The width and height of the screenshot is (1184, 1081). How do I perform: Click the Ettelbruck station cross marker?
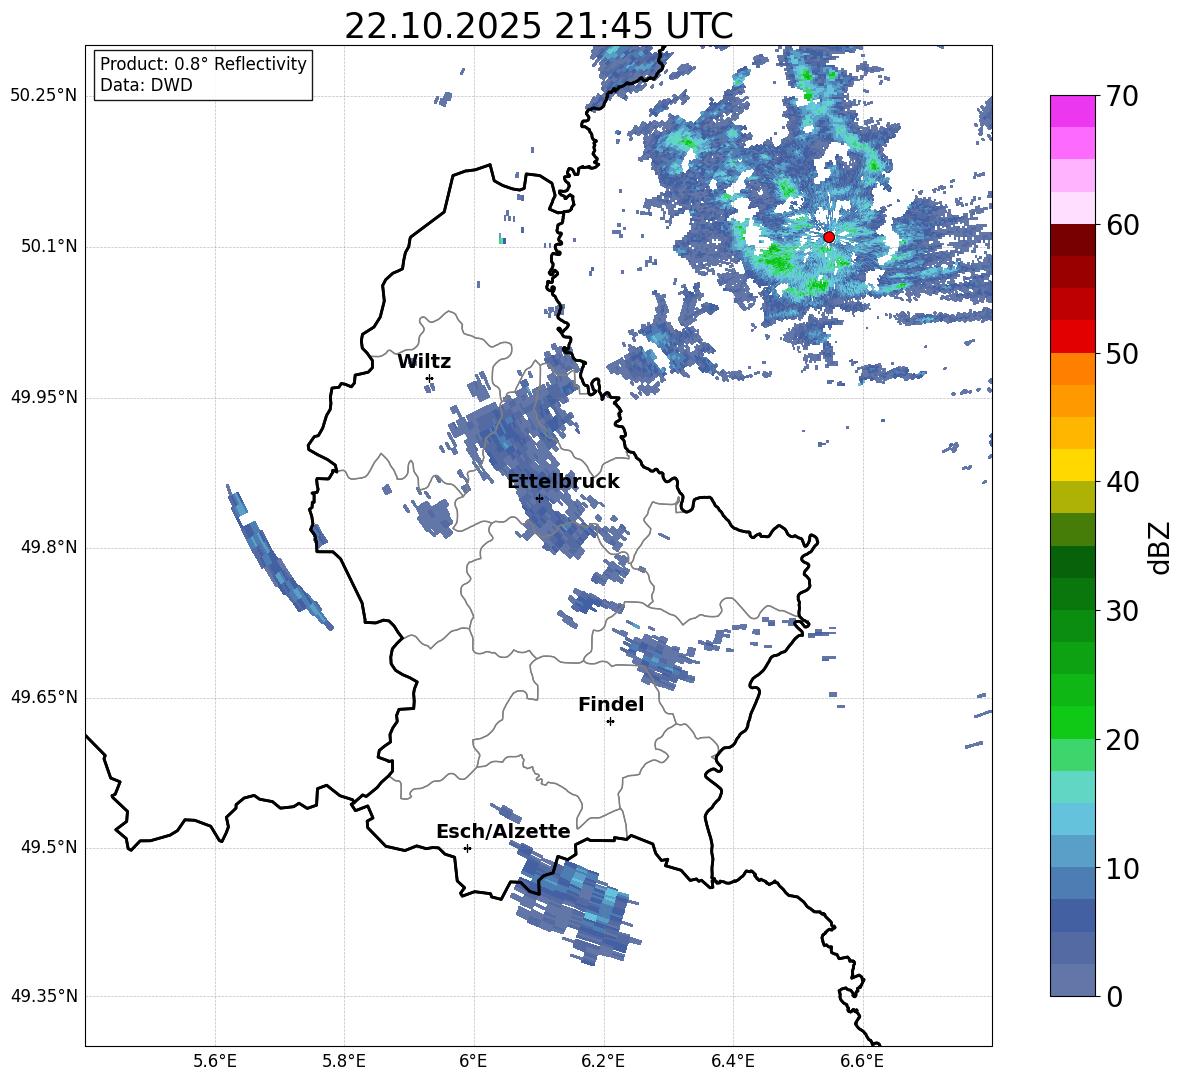click(539, 498)
